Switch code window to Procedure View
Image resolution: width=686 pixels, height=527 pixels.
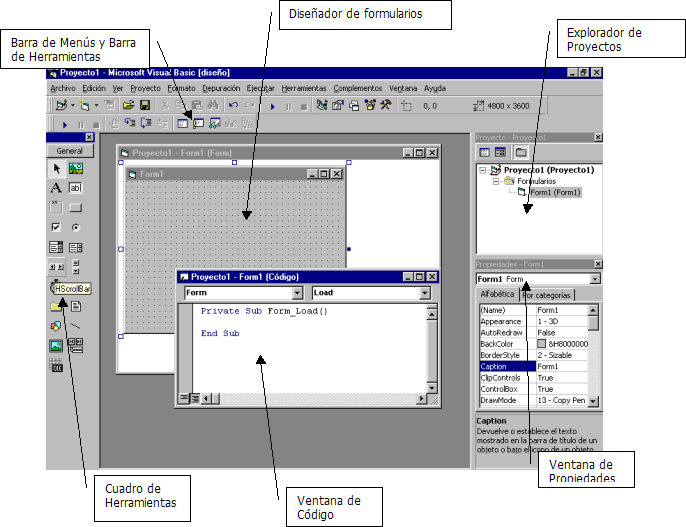coord(184,398)
